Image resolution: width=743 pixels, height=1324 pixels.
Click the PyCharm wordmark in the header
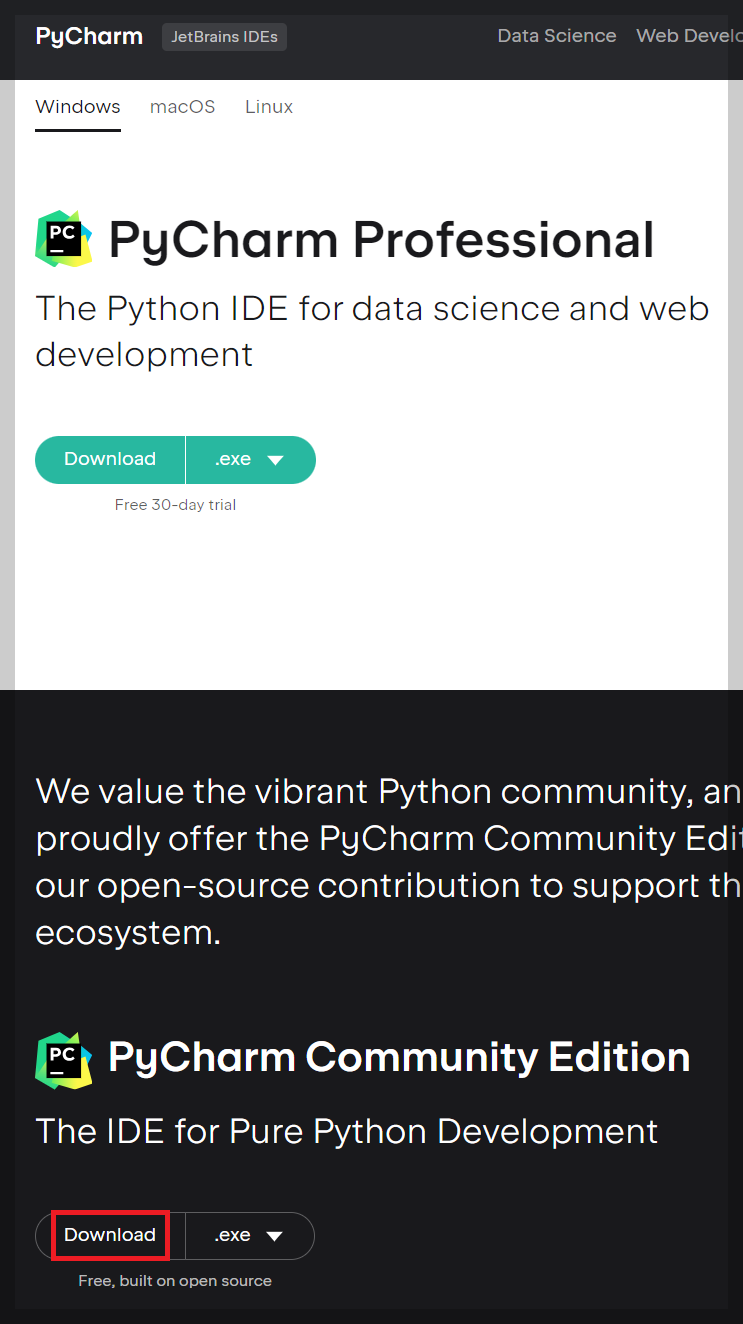coord(88,36)
